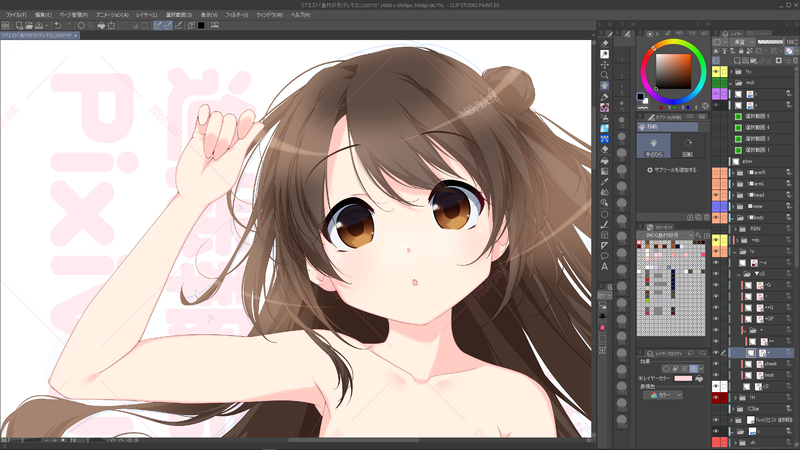This screenshot has width=800, height=450.
Task: Open the filter (I) menu
Action: click(x=237, y=15)
